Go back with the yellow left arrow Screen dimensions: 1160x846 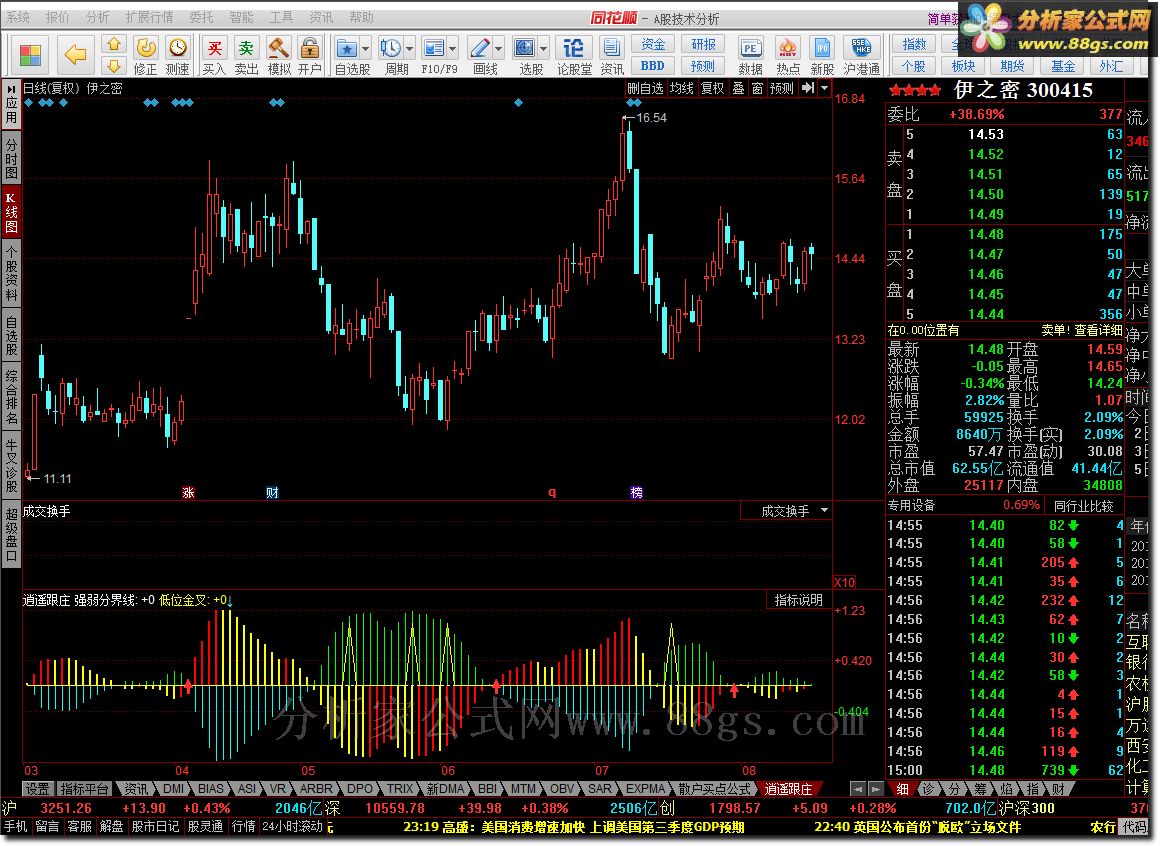click(75, 54)
